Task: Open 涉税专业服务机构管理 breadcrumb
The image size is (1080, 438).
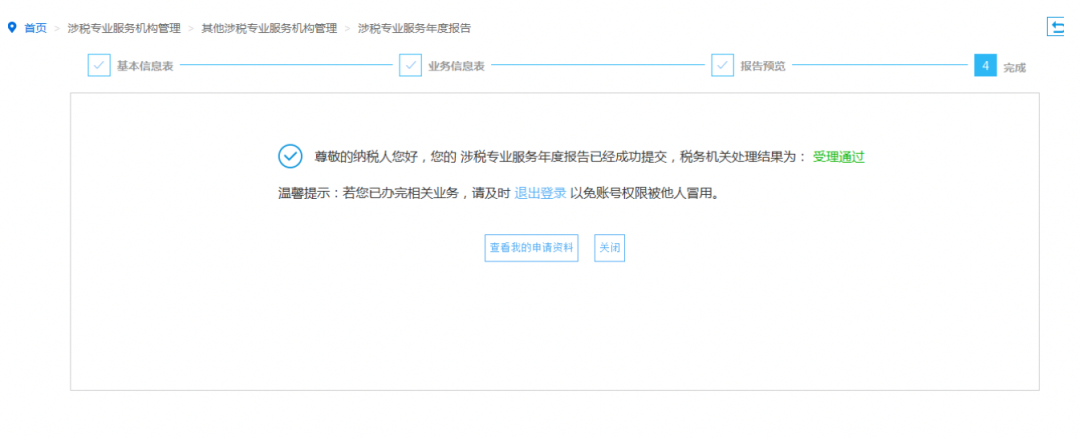Action: click(124, 28)
